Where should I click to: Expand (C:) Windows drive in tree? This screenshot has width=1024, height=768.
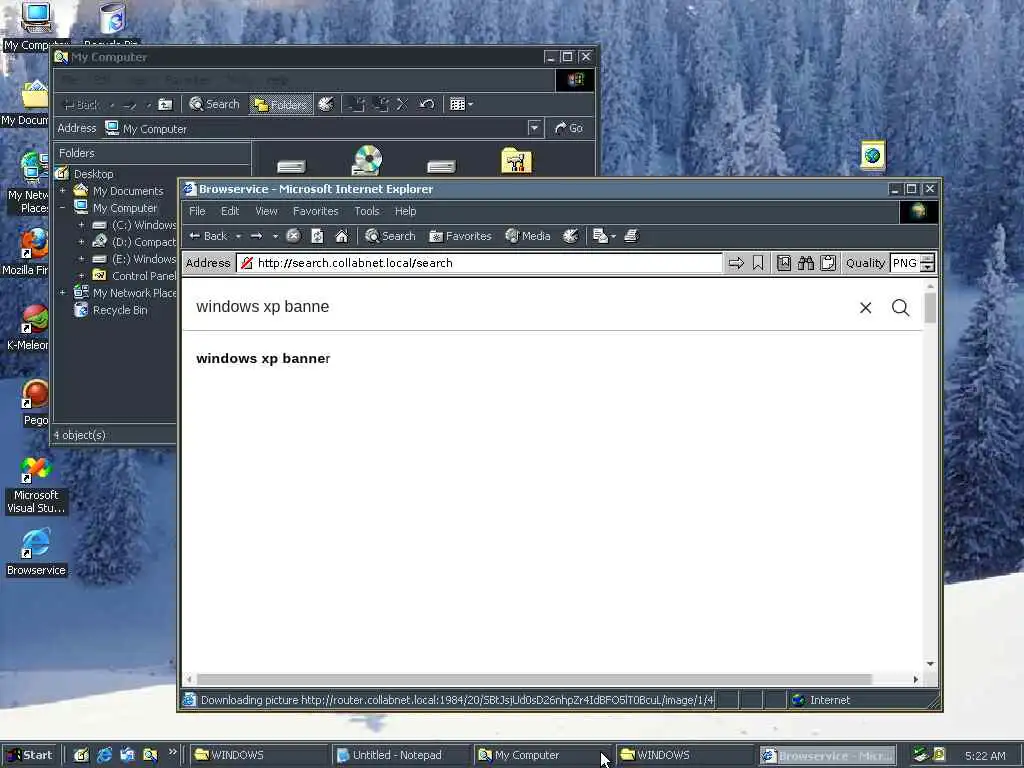click(x=82, y=225)
